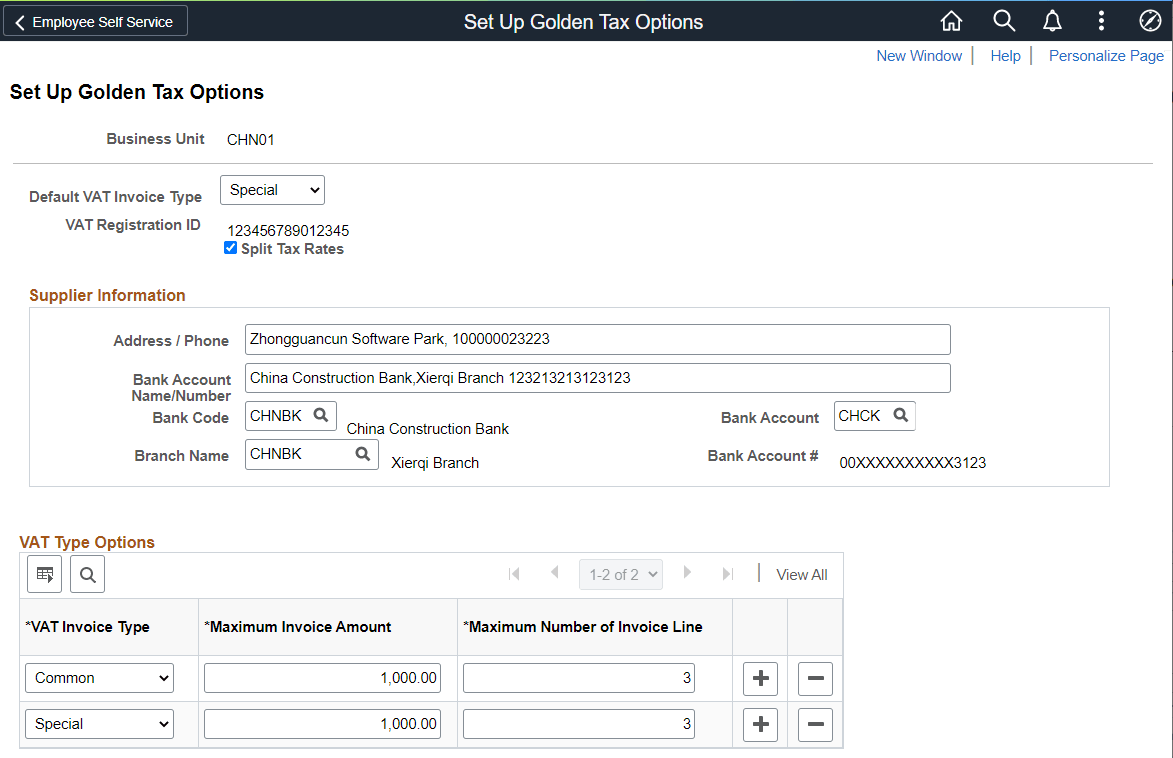Open the Home icon in the header
This screenshot has height=758, width=1173.
click(950, 20)
